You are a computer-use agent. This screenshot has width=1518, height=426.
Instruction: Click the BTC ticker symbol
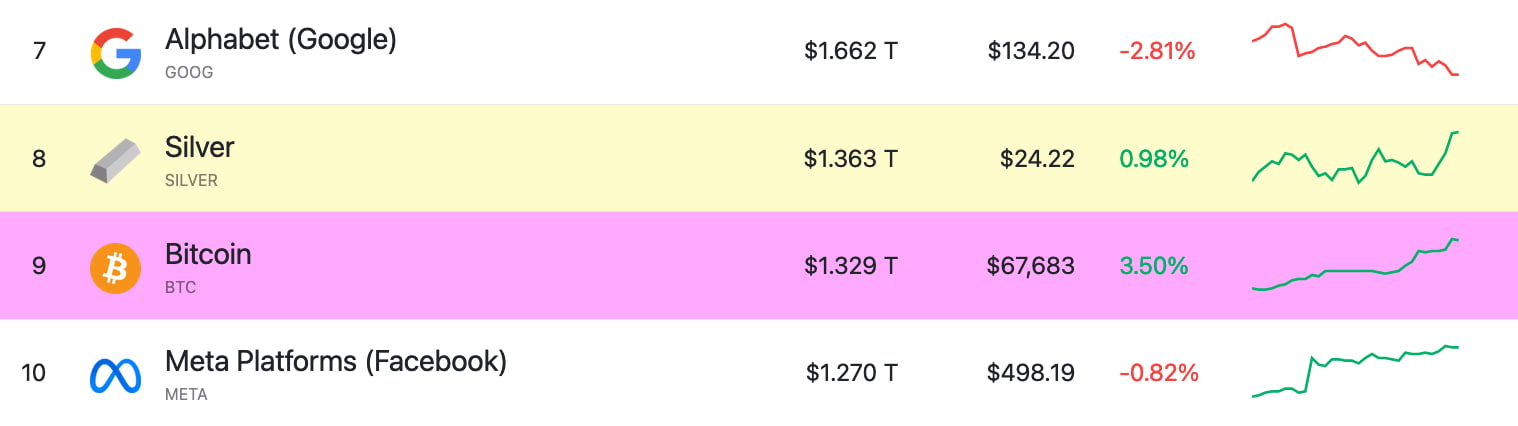click(x=180, y=288)
